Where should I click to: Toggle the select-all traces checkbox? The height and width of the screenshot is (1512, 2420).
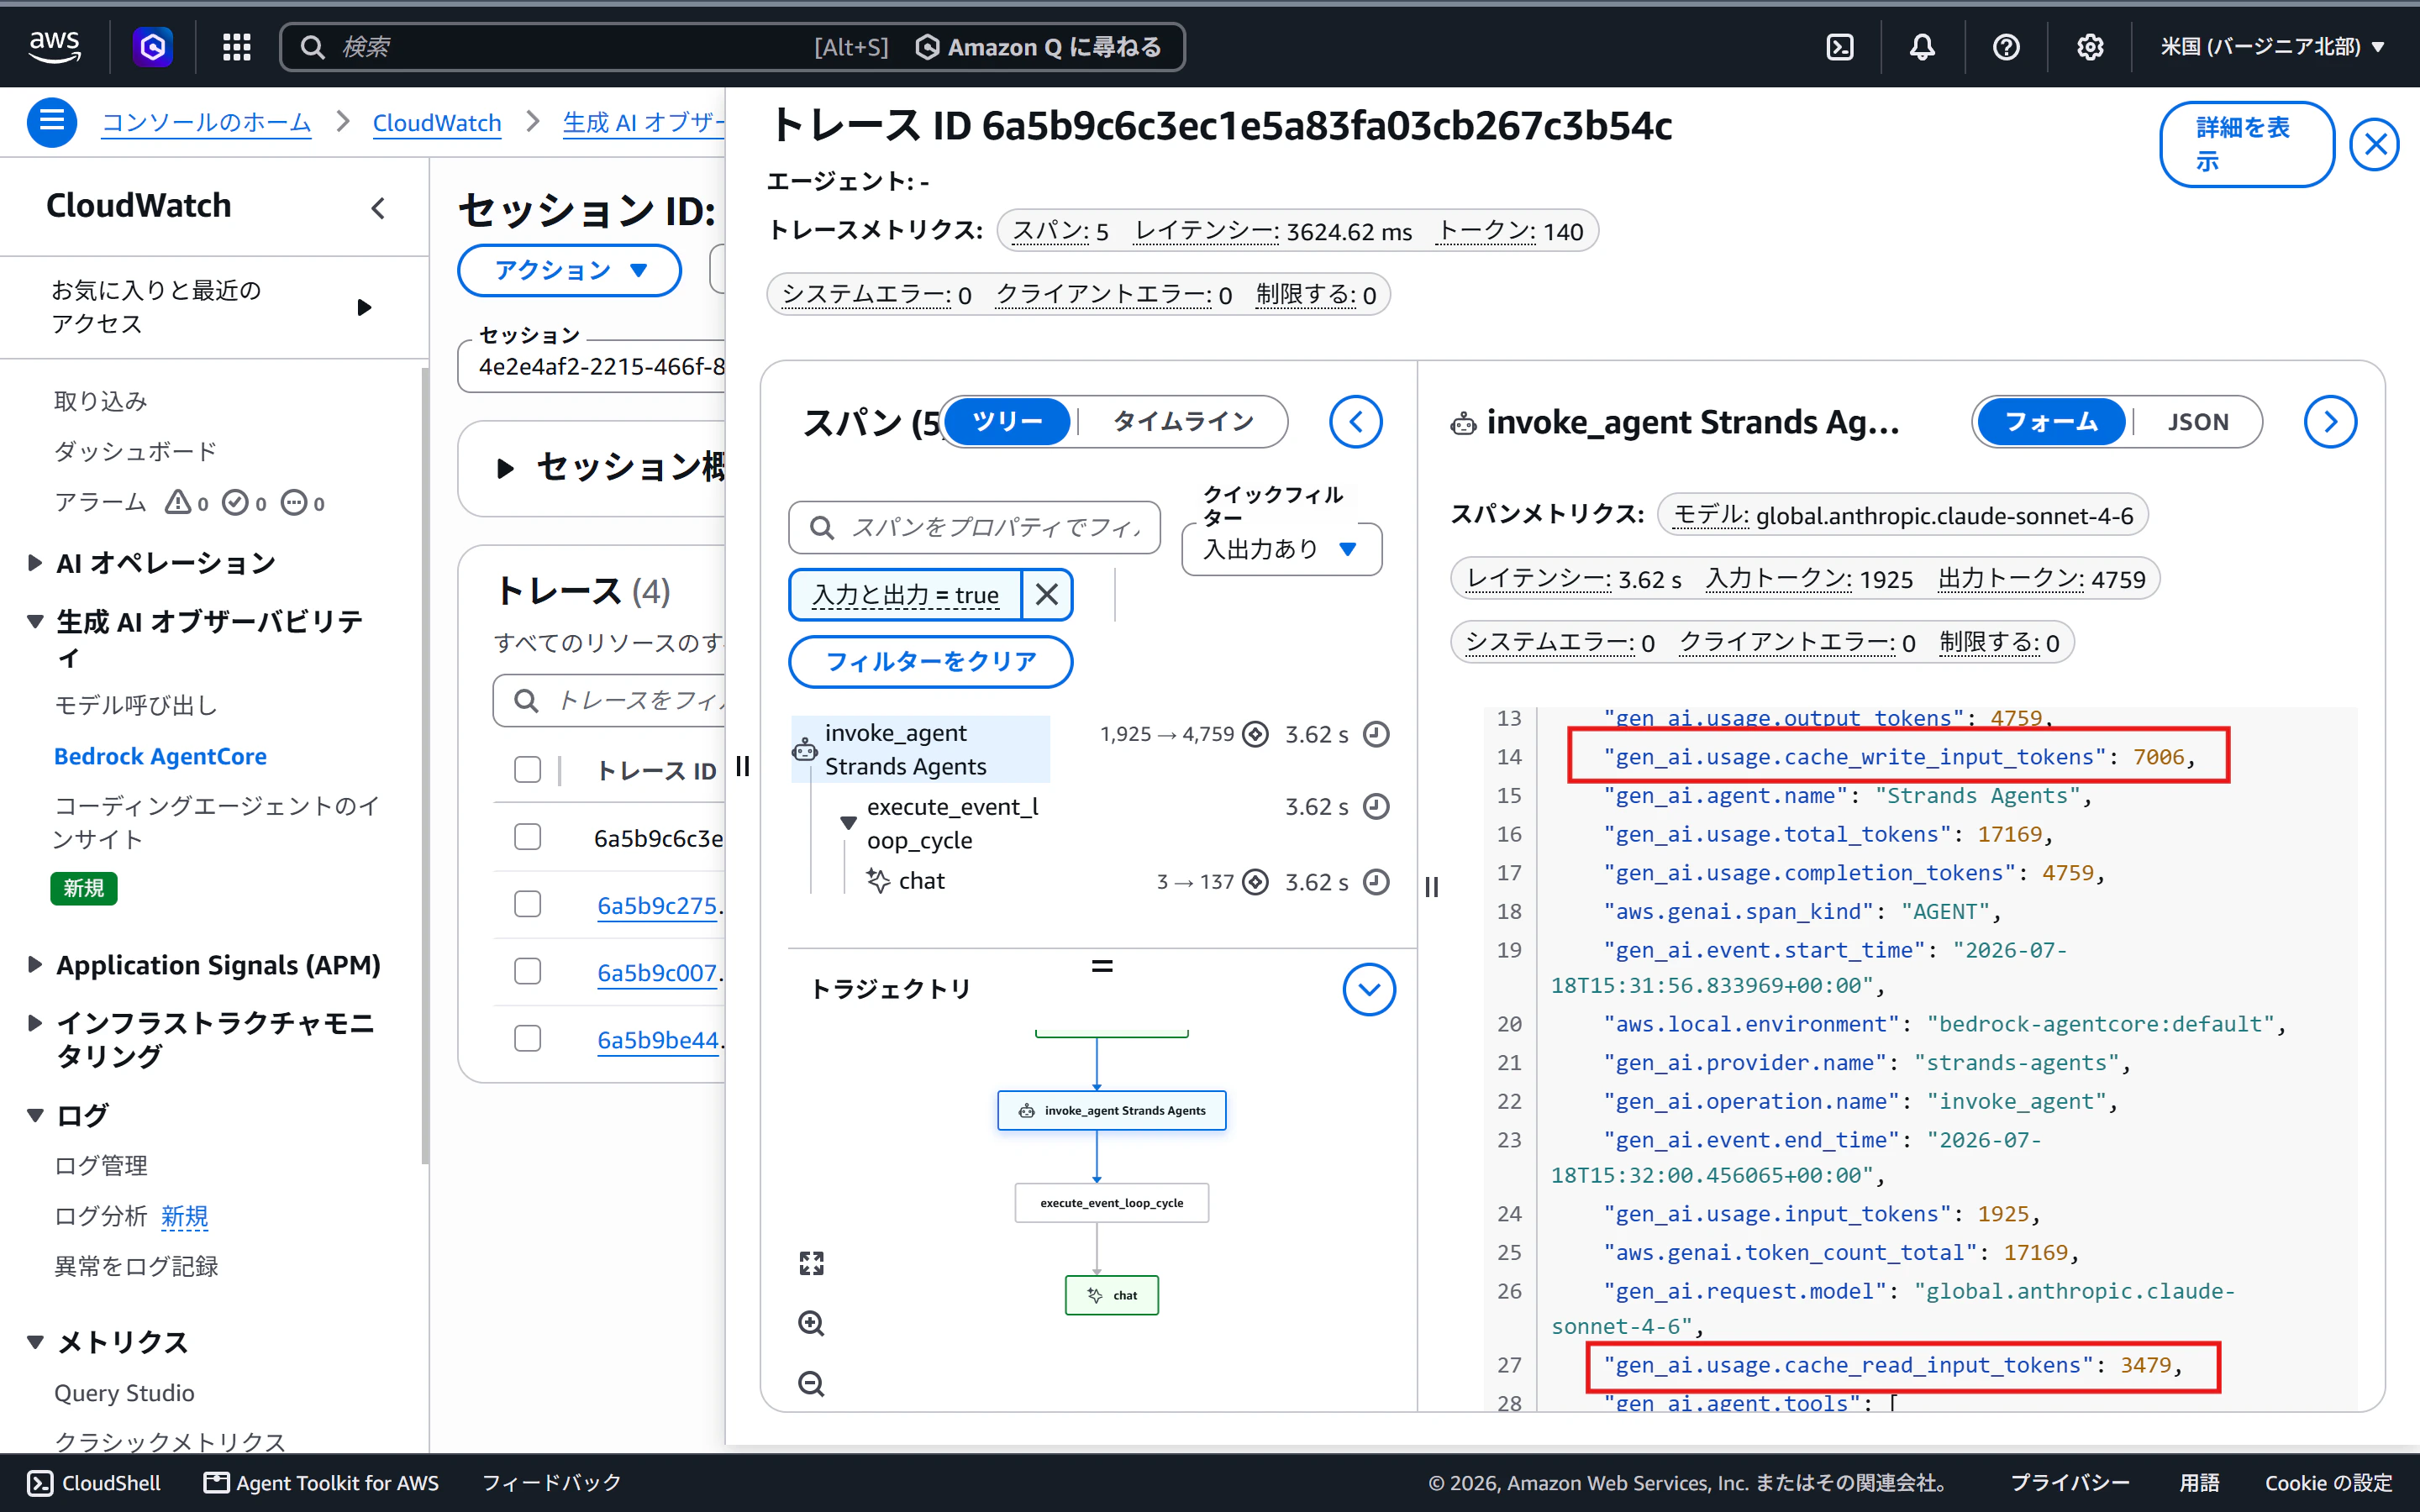pyautogui.click(x=527, y=769)
